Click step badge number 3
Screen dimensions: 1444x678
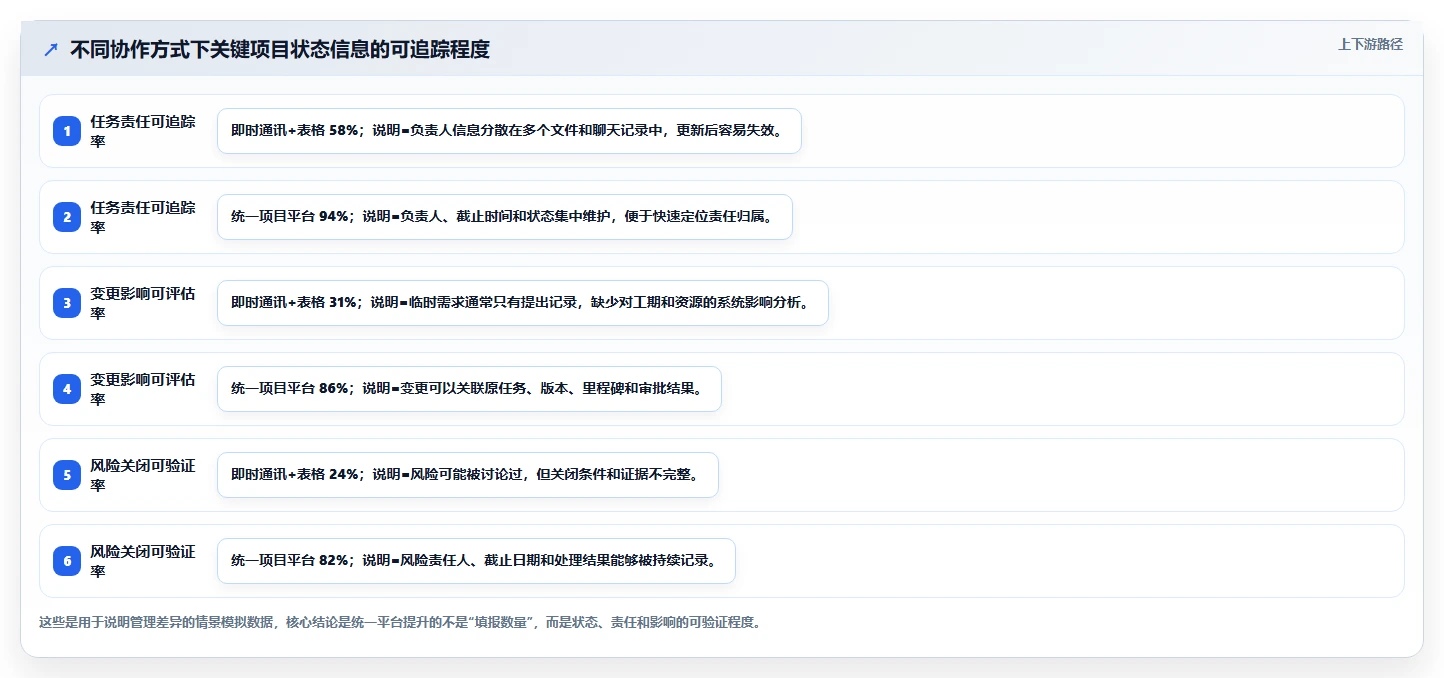pos(67,303)
